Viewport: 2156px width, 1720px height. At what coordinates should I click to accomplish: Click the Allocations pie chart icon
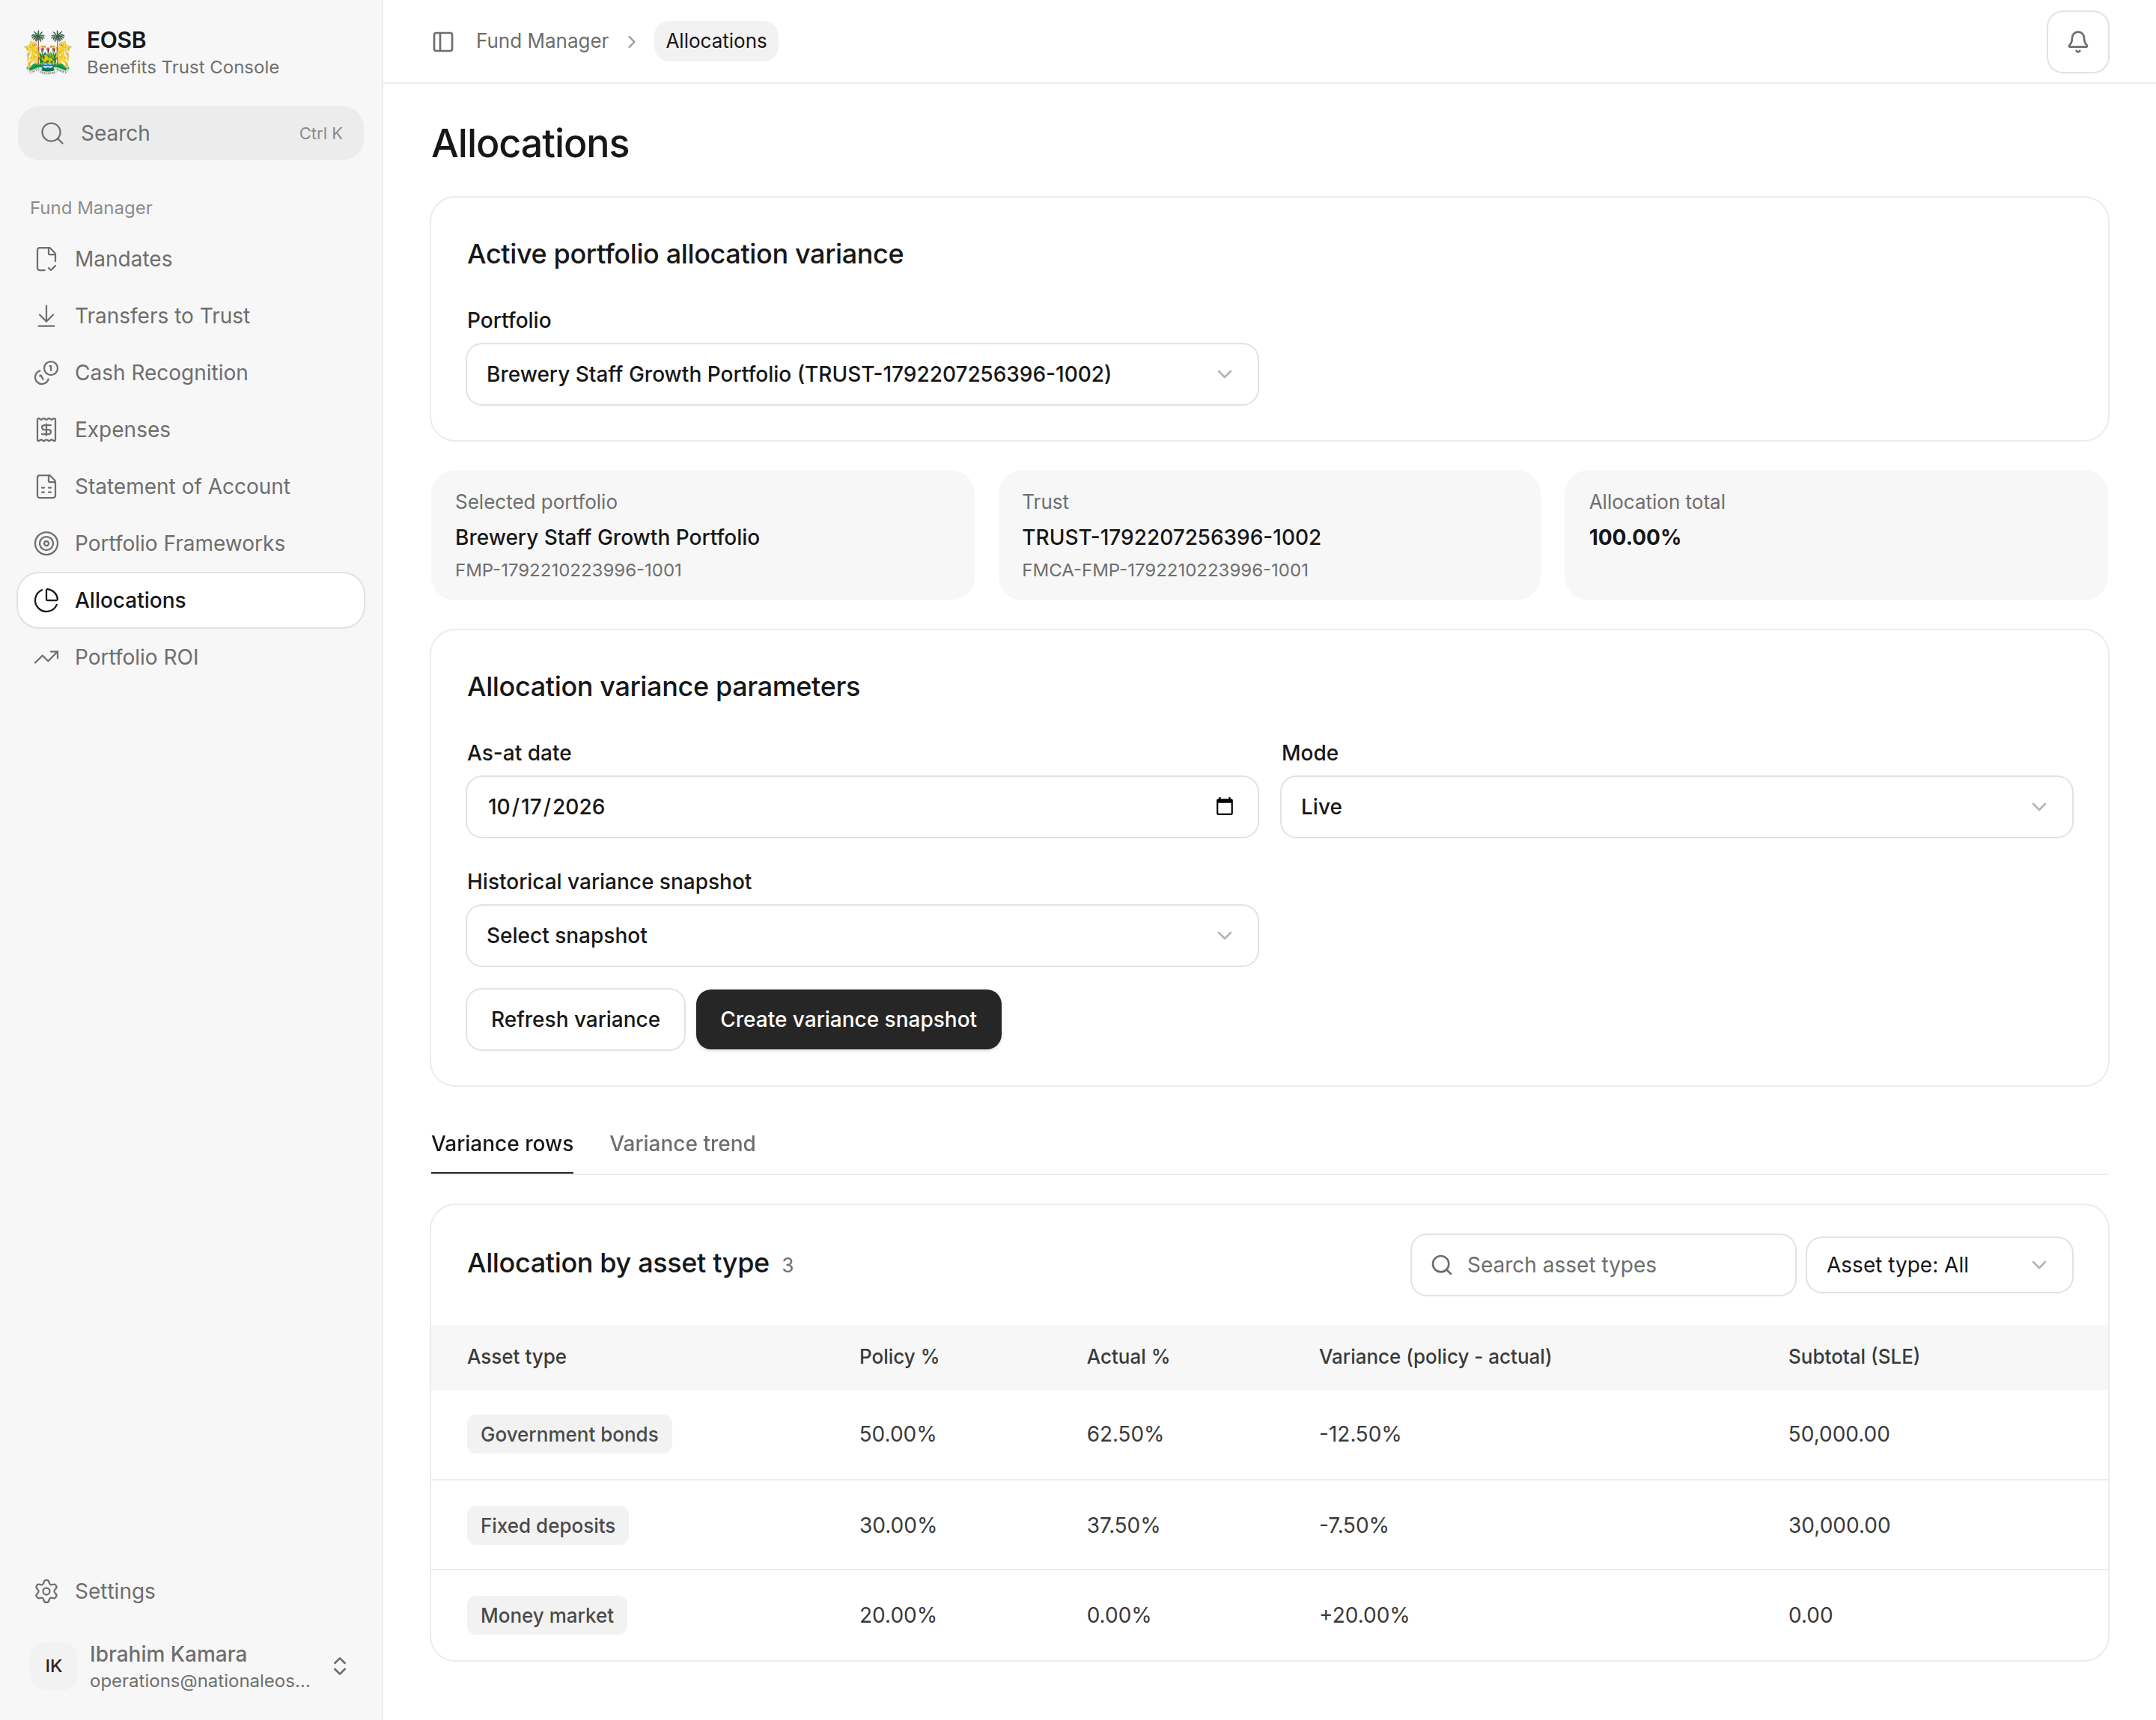tap(46, 600)
